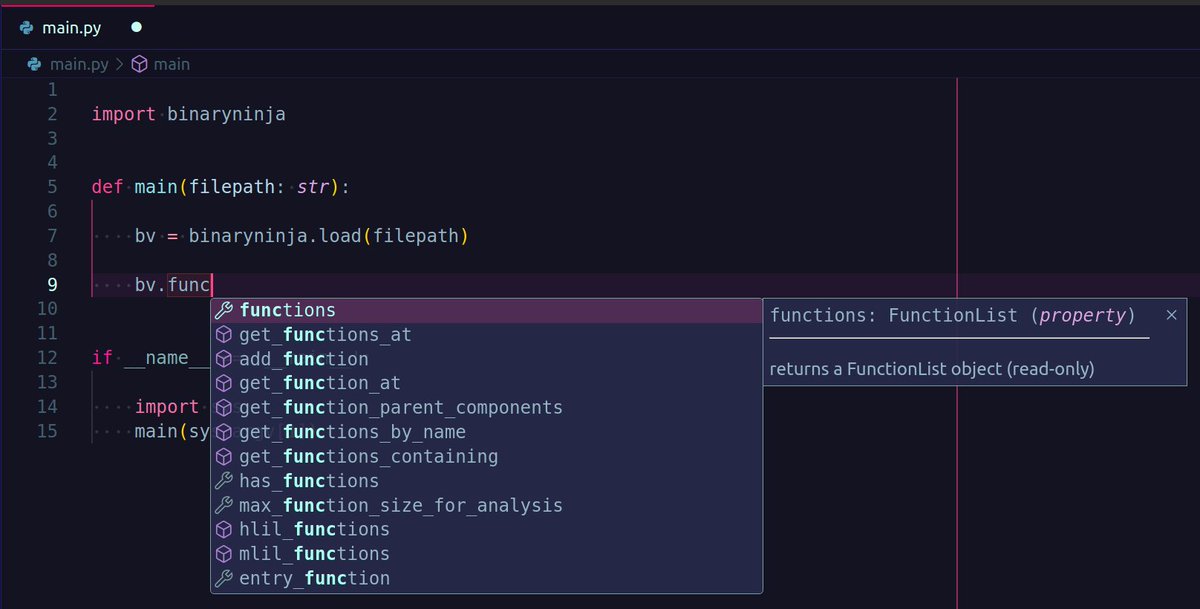Click the cube icon beside main breadcrumb
1200x609 pixels.
coord(140,64)
